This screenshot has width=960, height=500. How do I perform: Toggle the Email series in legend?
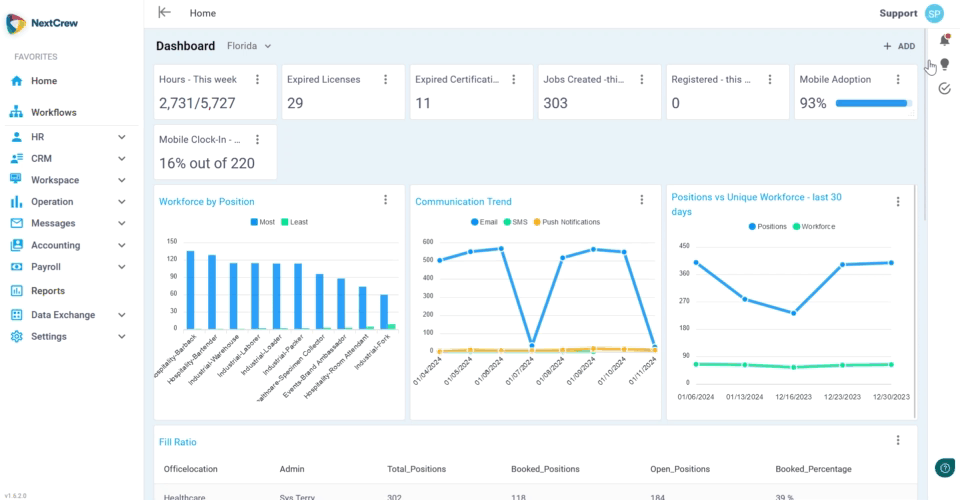[x=484, y=222]
